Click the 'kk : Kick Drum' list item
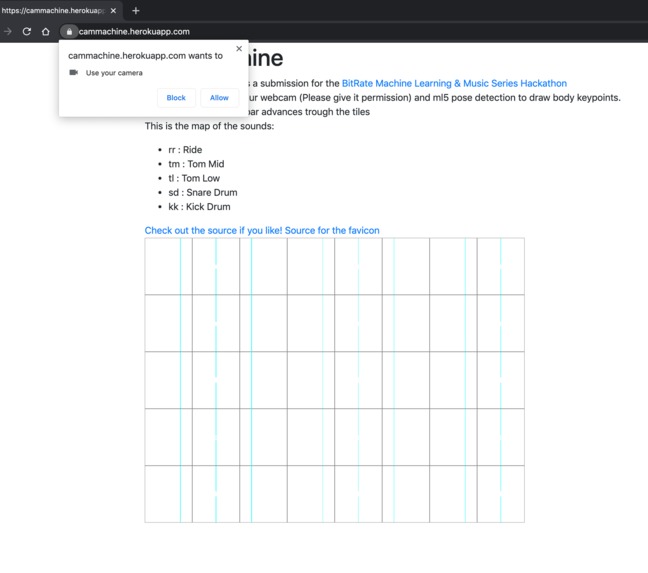The image size is (648, 573). [199, 207]
